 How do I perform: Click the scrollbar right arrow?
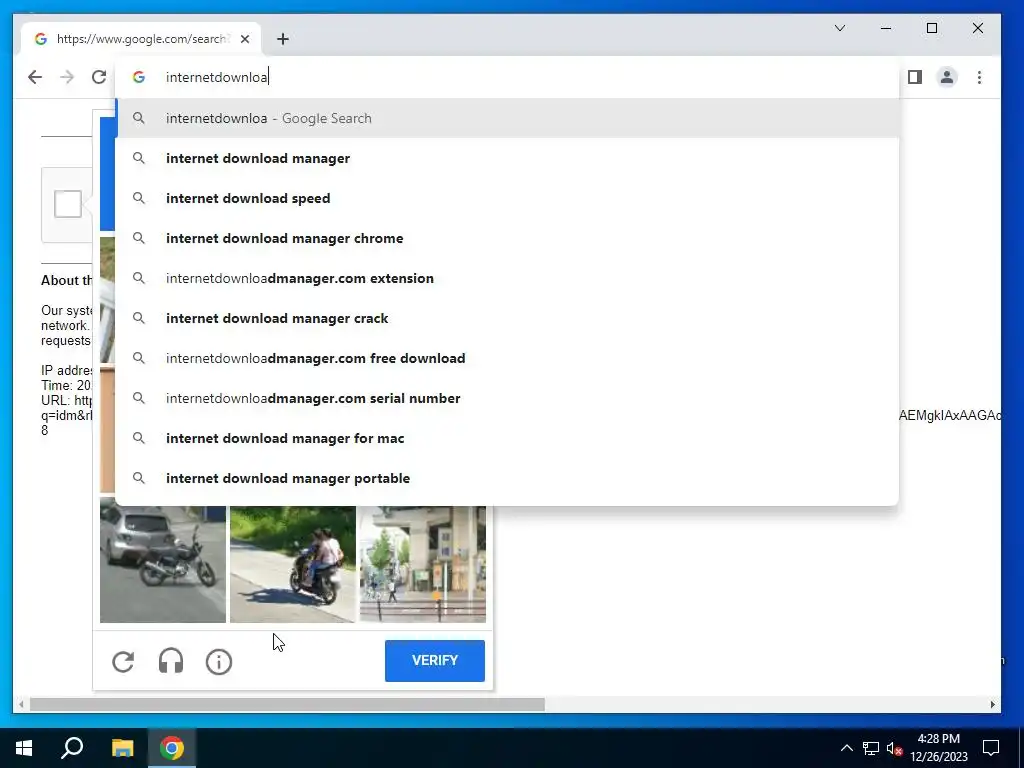click(993, 705)
